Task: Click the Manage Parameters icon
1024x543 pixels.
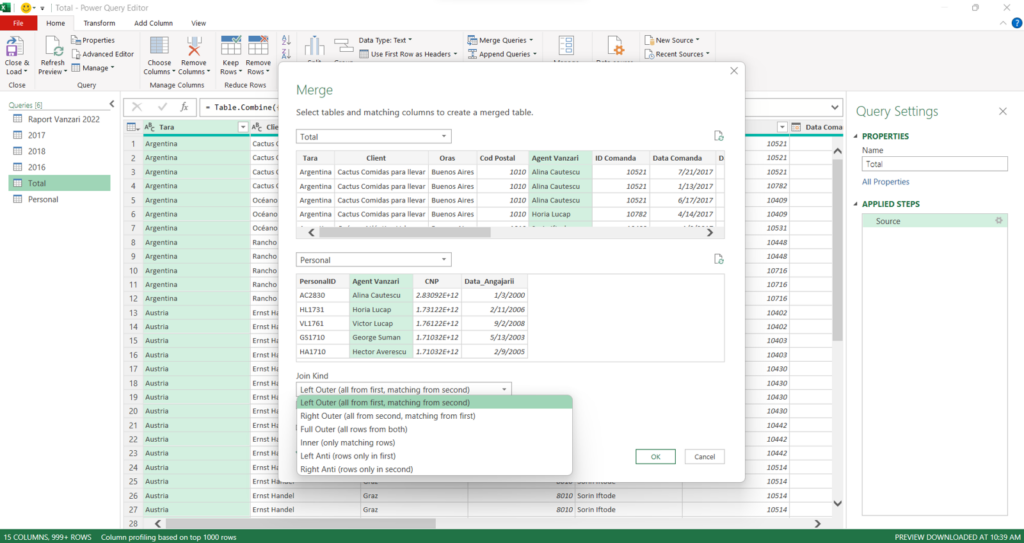Action: tap(566, 47)
